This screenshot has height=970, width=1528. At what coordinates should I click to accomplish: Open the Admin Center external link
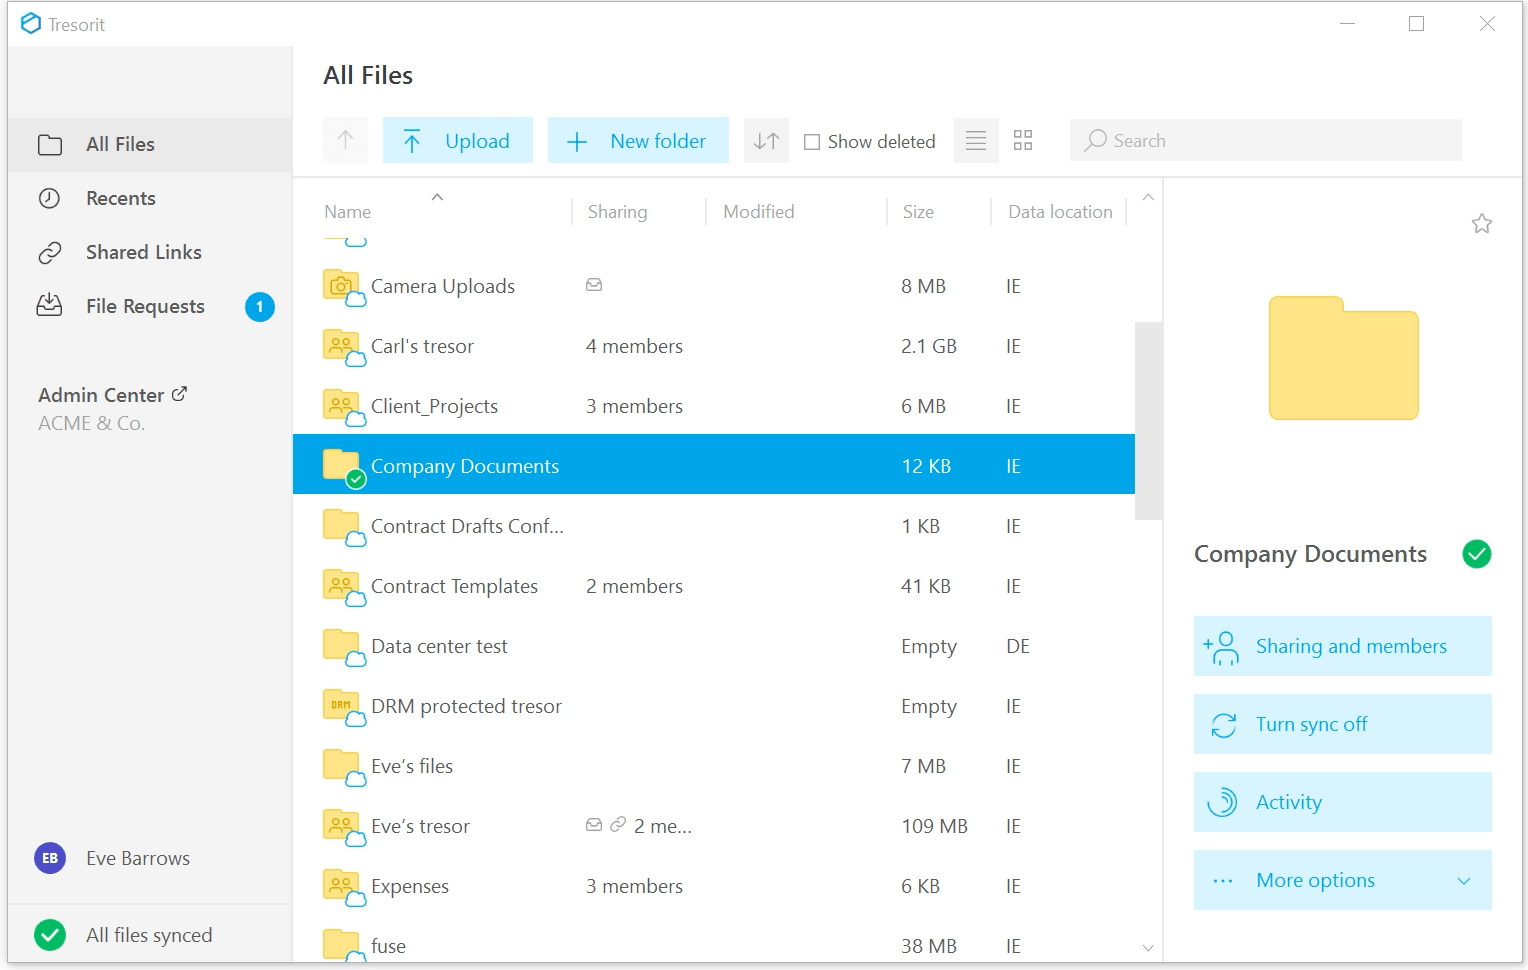112,395
